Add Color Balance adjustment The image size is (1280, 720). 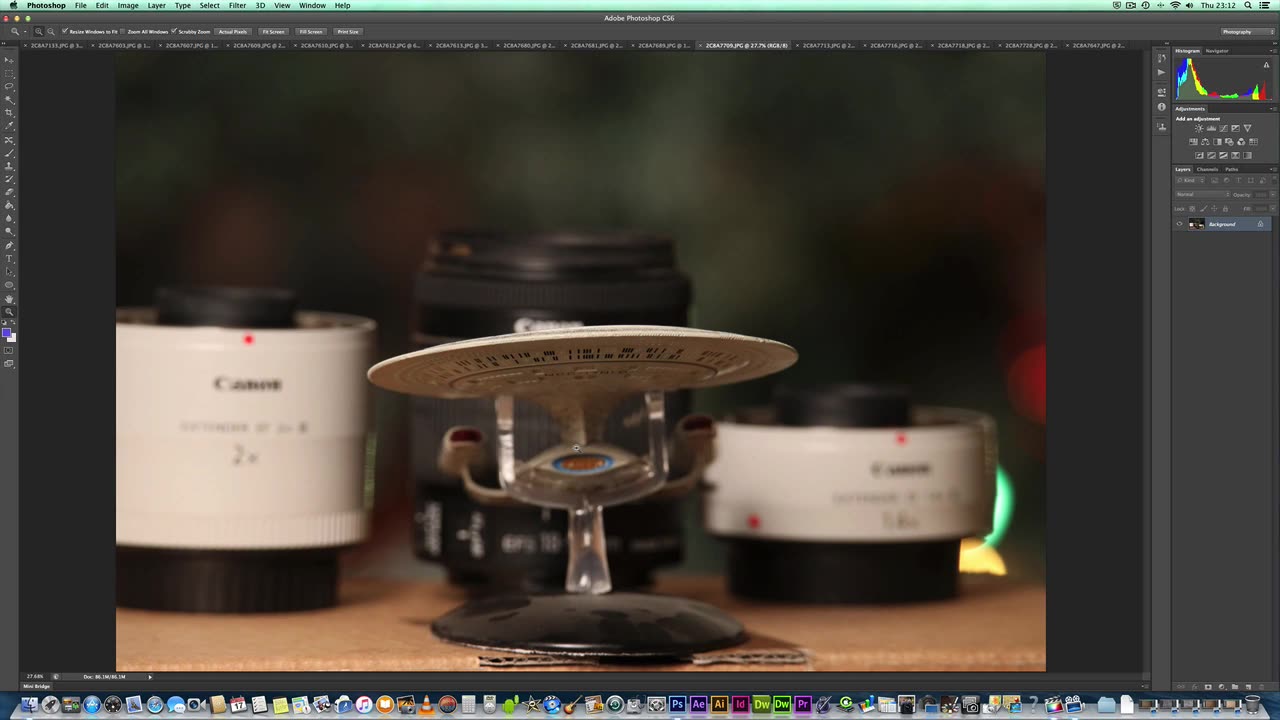pyautogui.click(x=1205, y=142)
